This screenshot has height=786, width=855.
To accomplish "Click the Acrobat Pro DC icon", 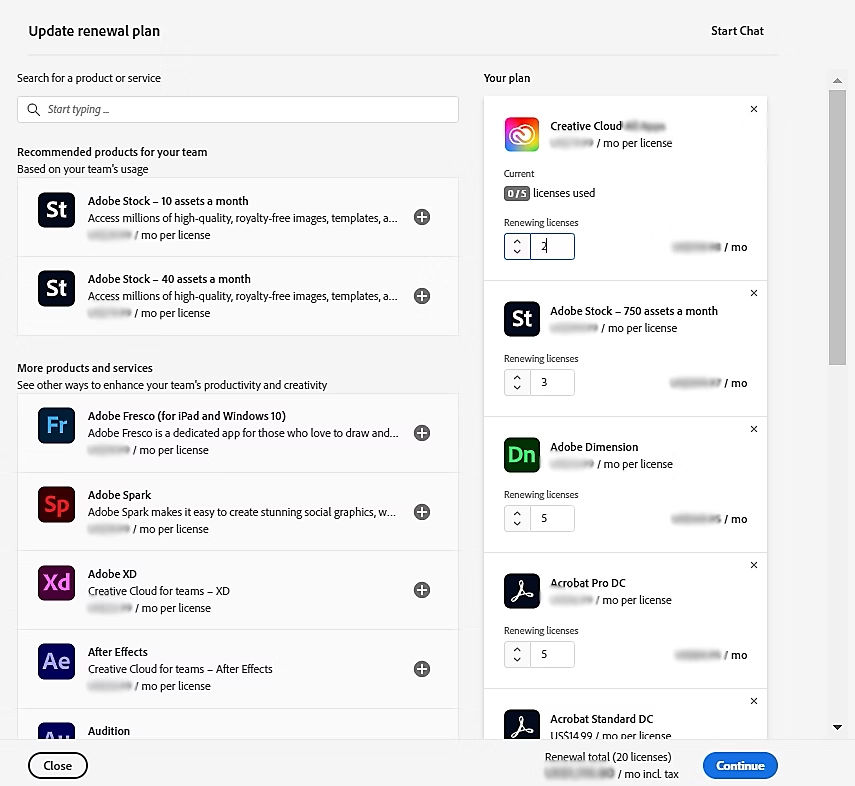I will coord(522,591).
